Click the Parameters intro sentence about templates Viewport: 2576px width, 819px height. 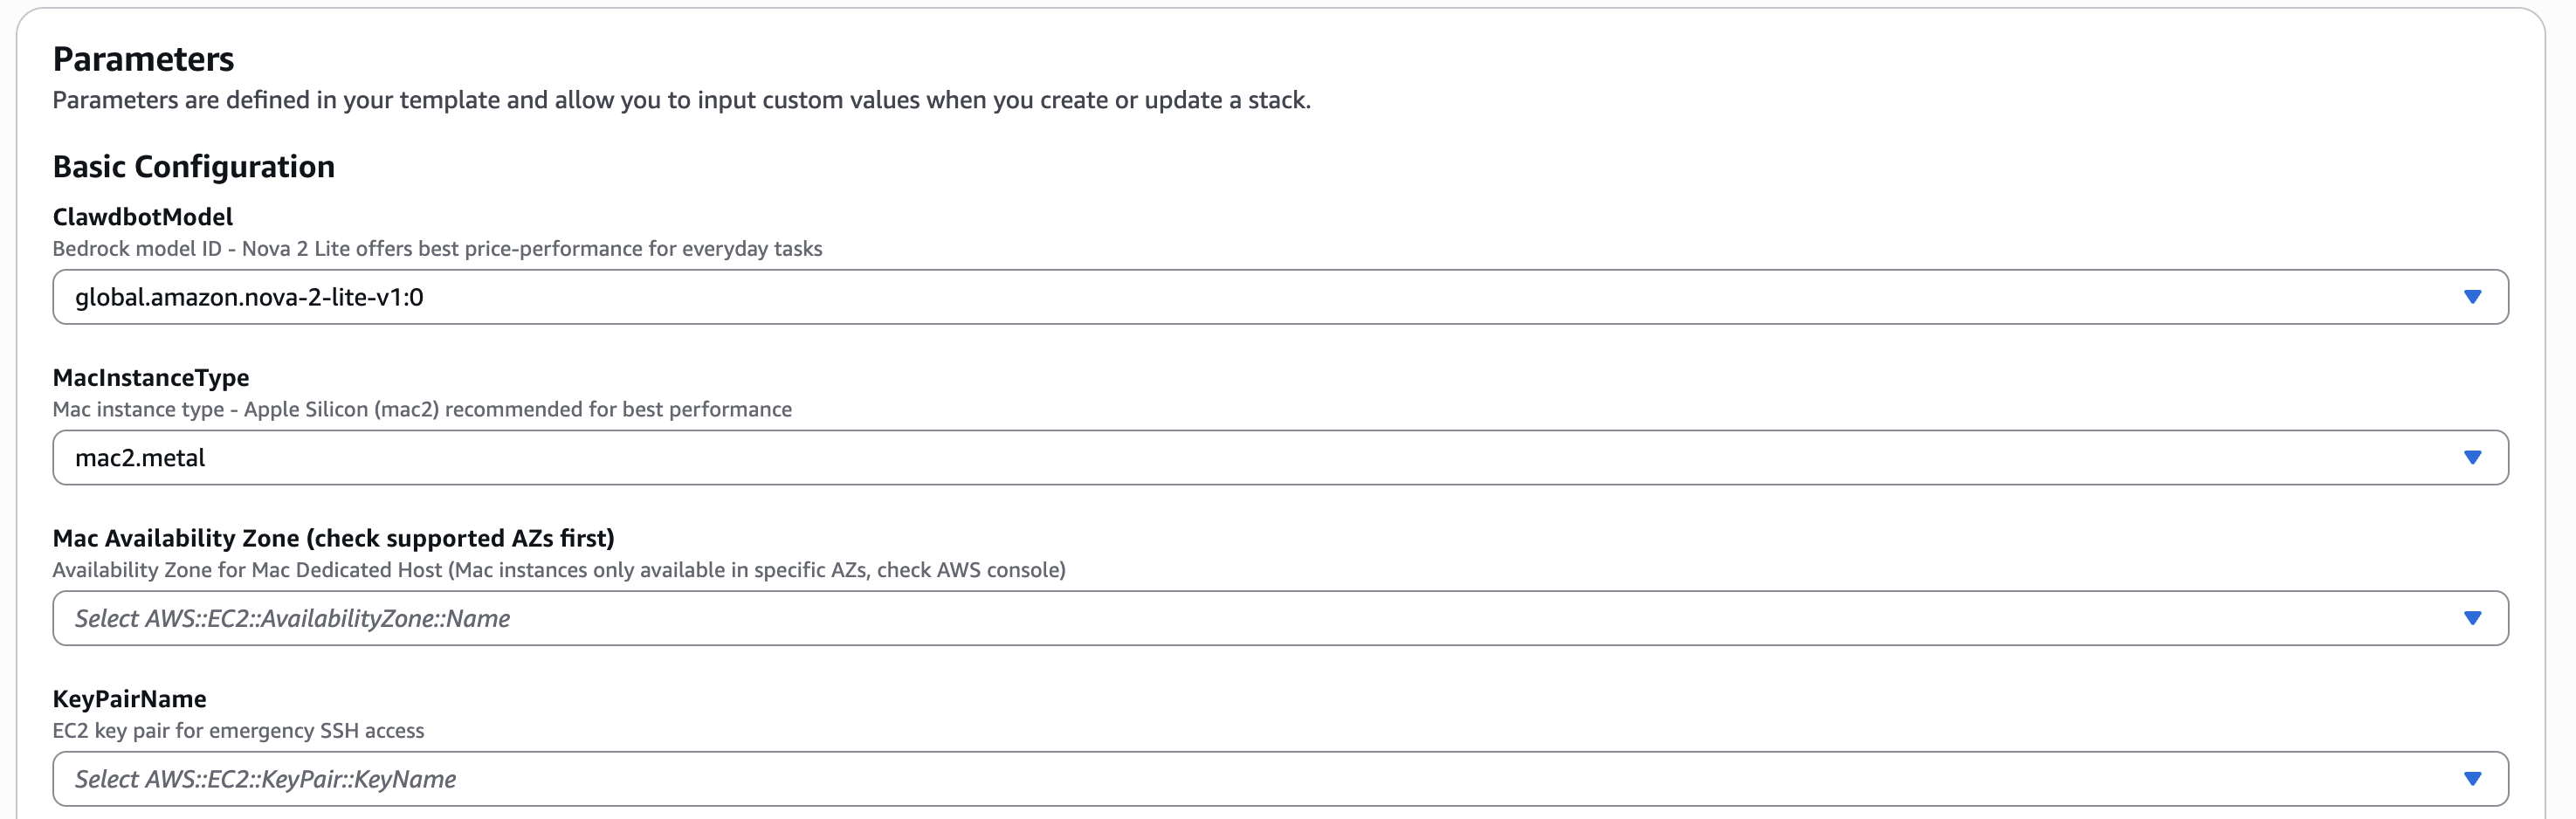pos(681,100)
